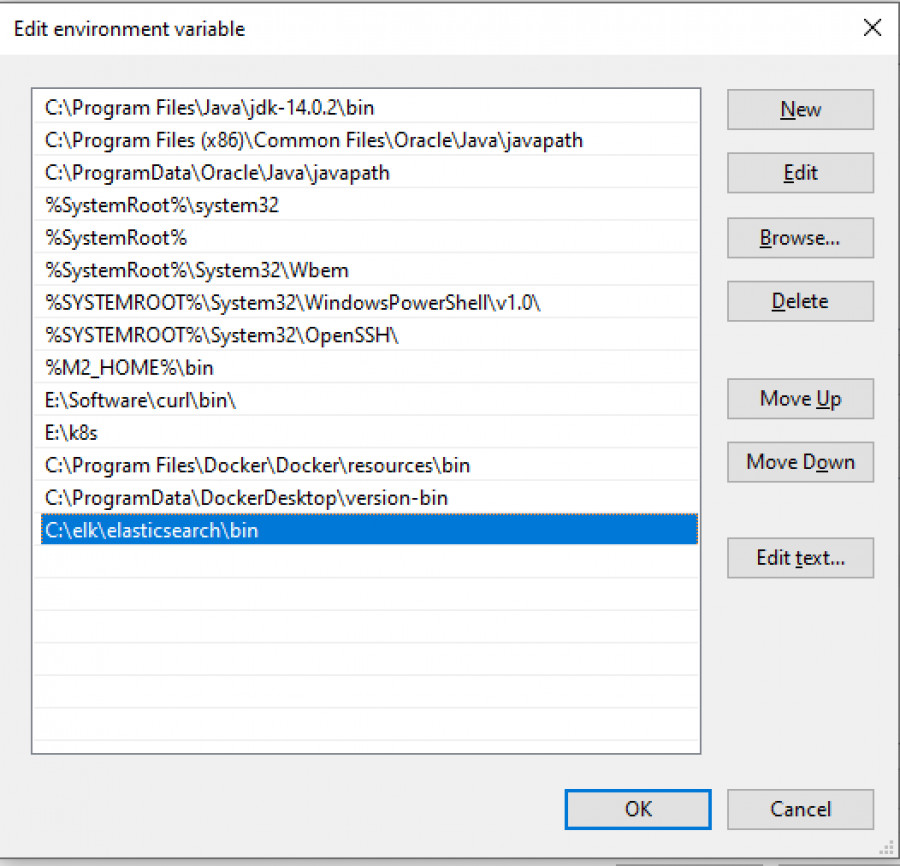The width and height of the screenshot is (900, 866).
Task: Confirm changes with OK
Action: (638, 809)
